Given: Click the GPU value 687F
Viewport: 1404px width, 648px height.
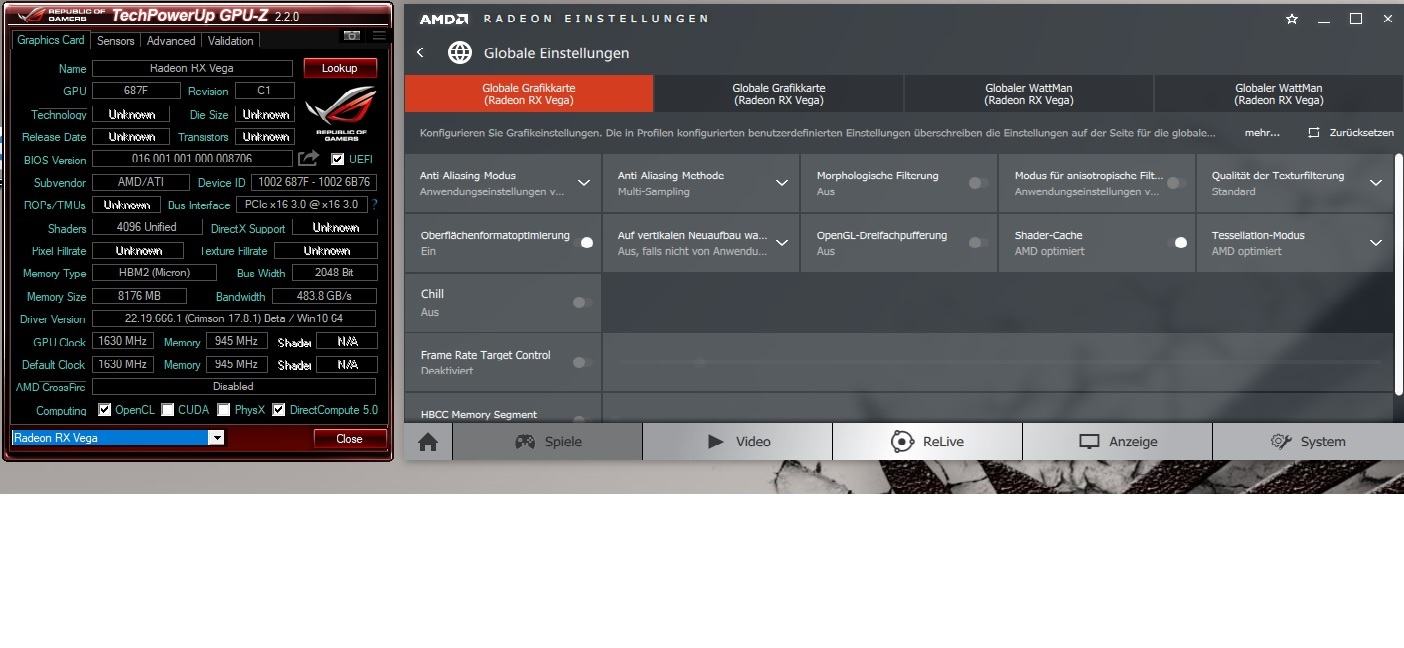Looking at the screenshot, I should coord(135,91).
